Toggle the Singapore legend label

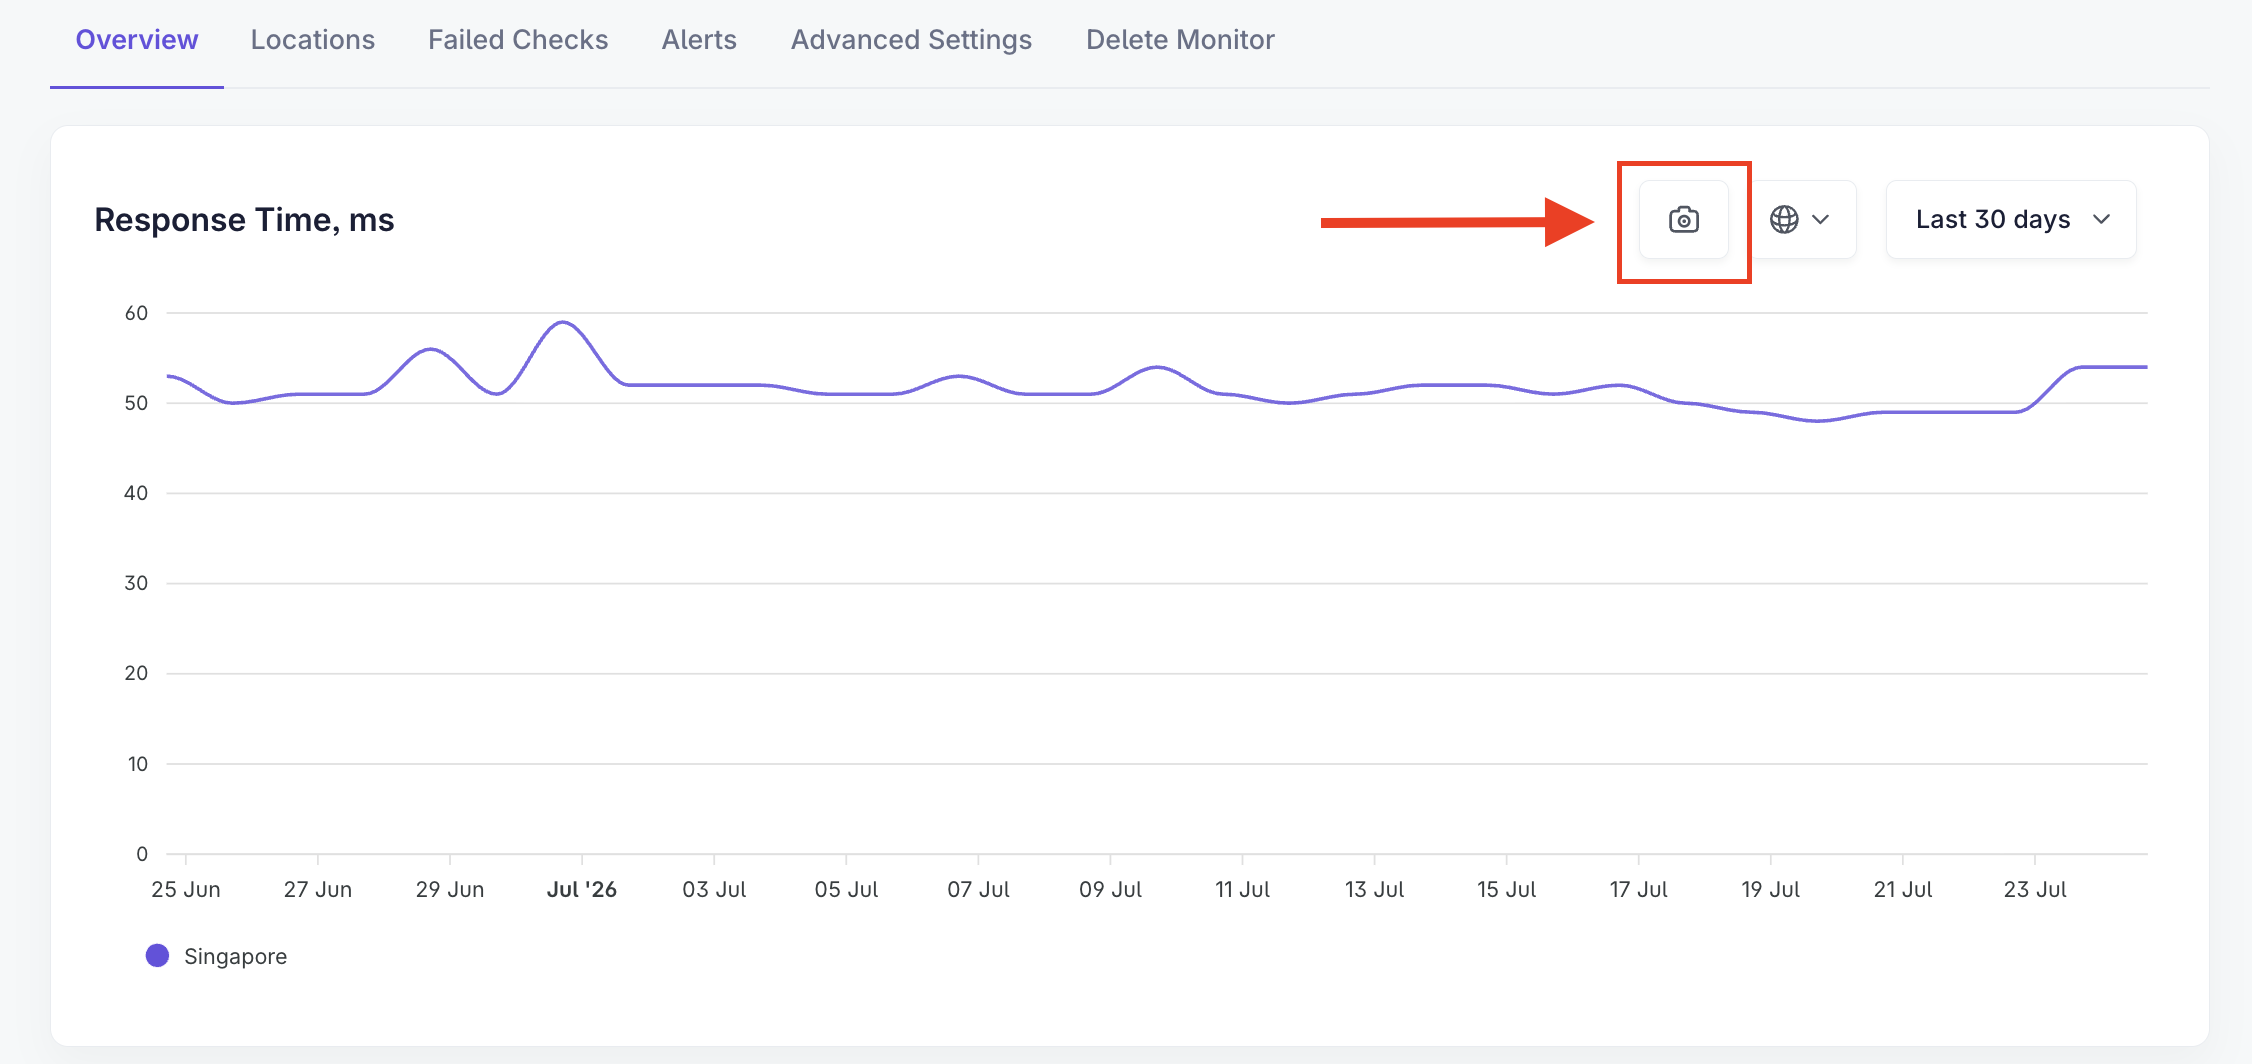click(x=235, y=956)
